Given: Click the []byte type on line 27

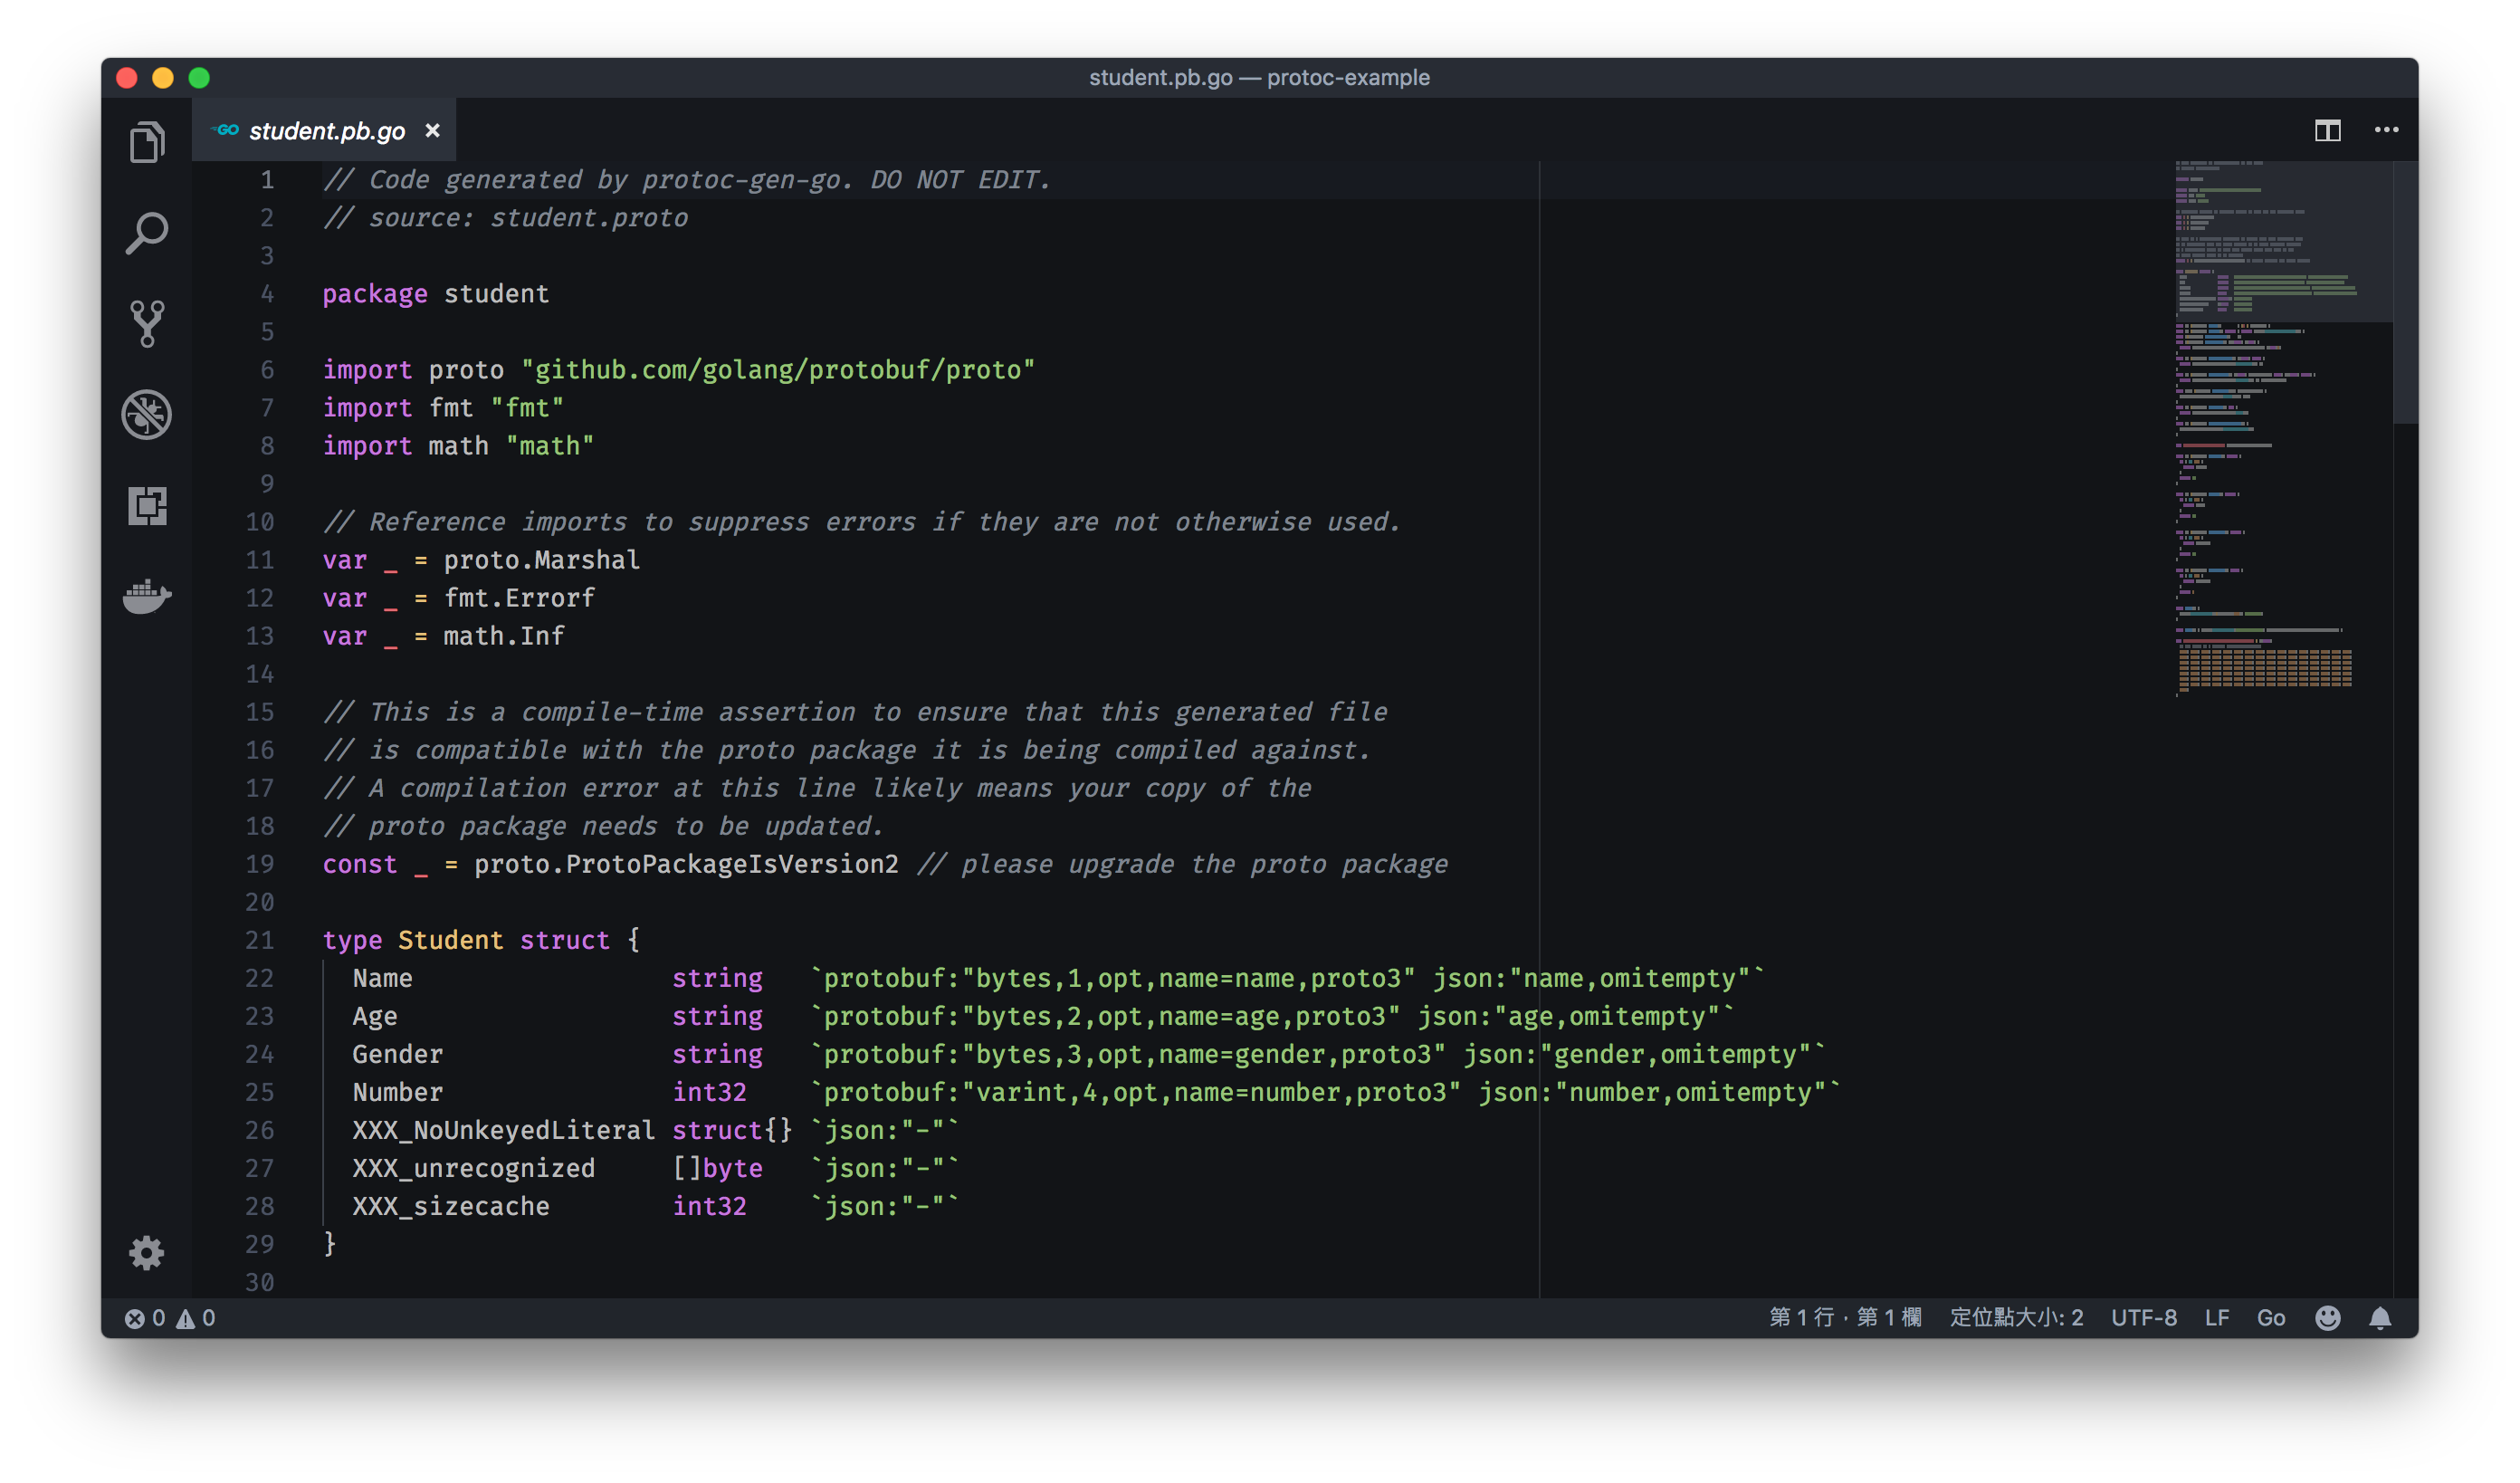Looking at the screenshot, I should [x=717, y=1168].
